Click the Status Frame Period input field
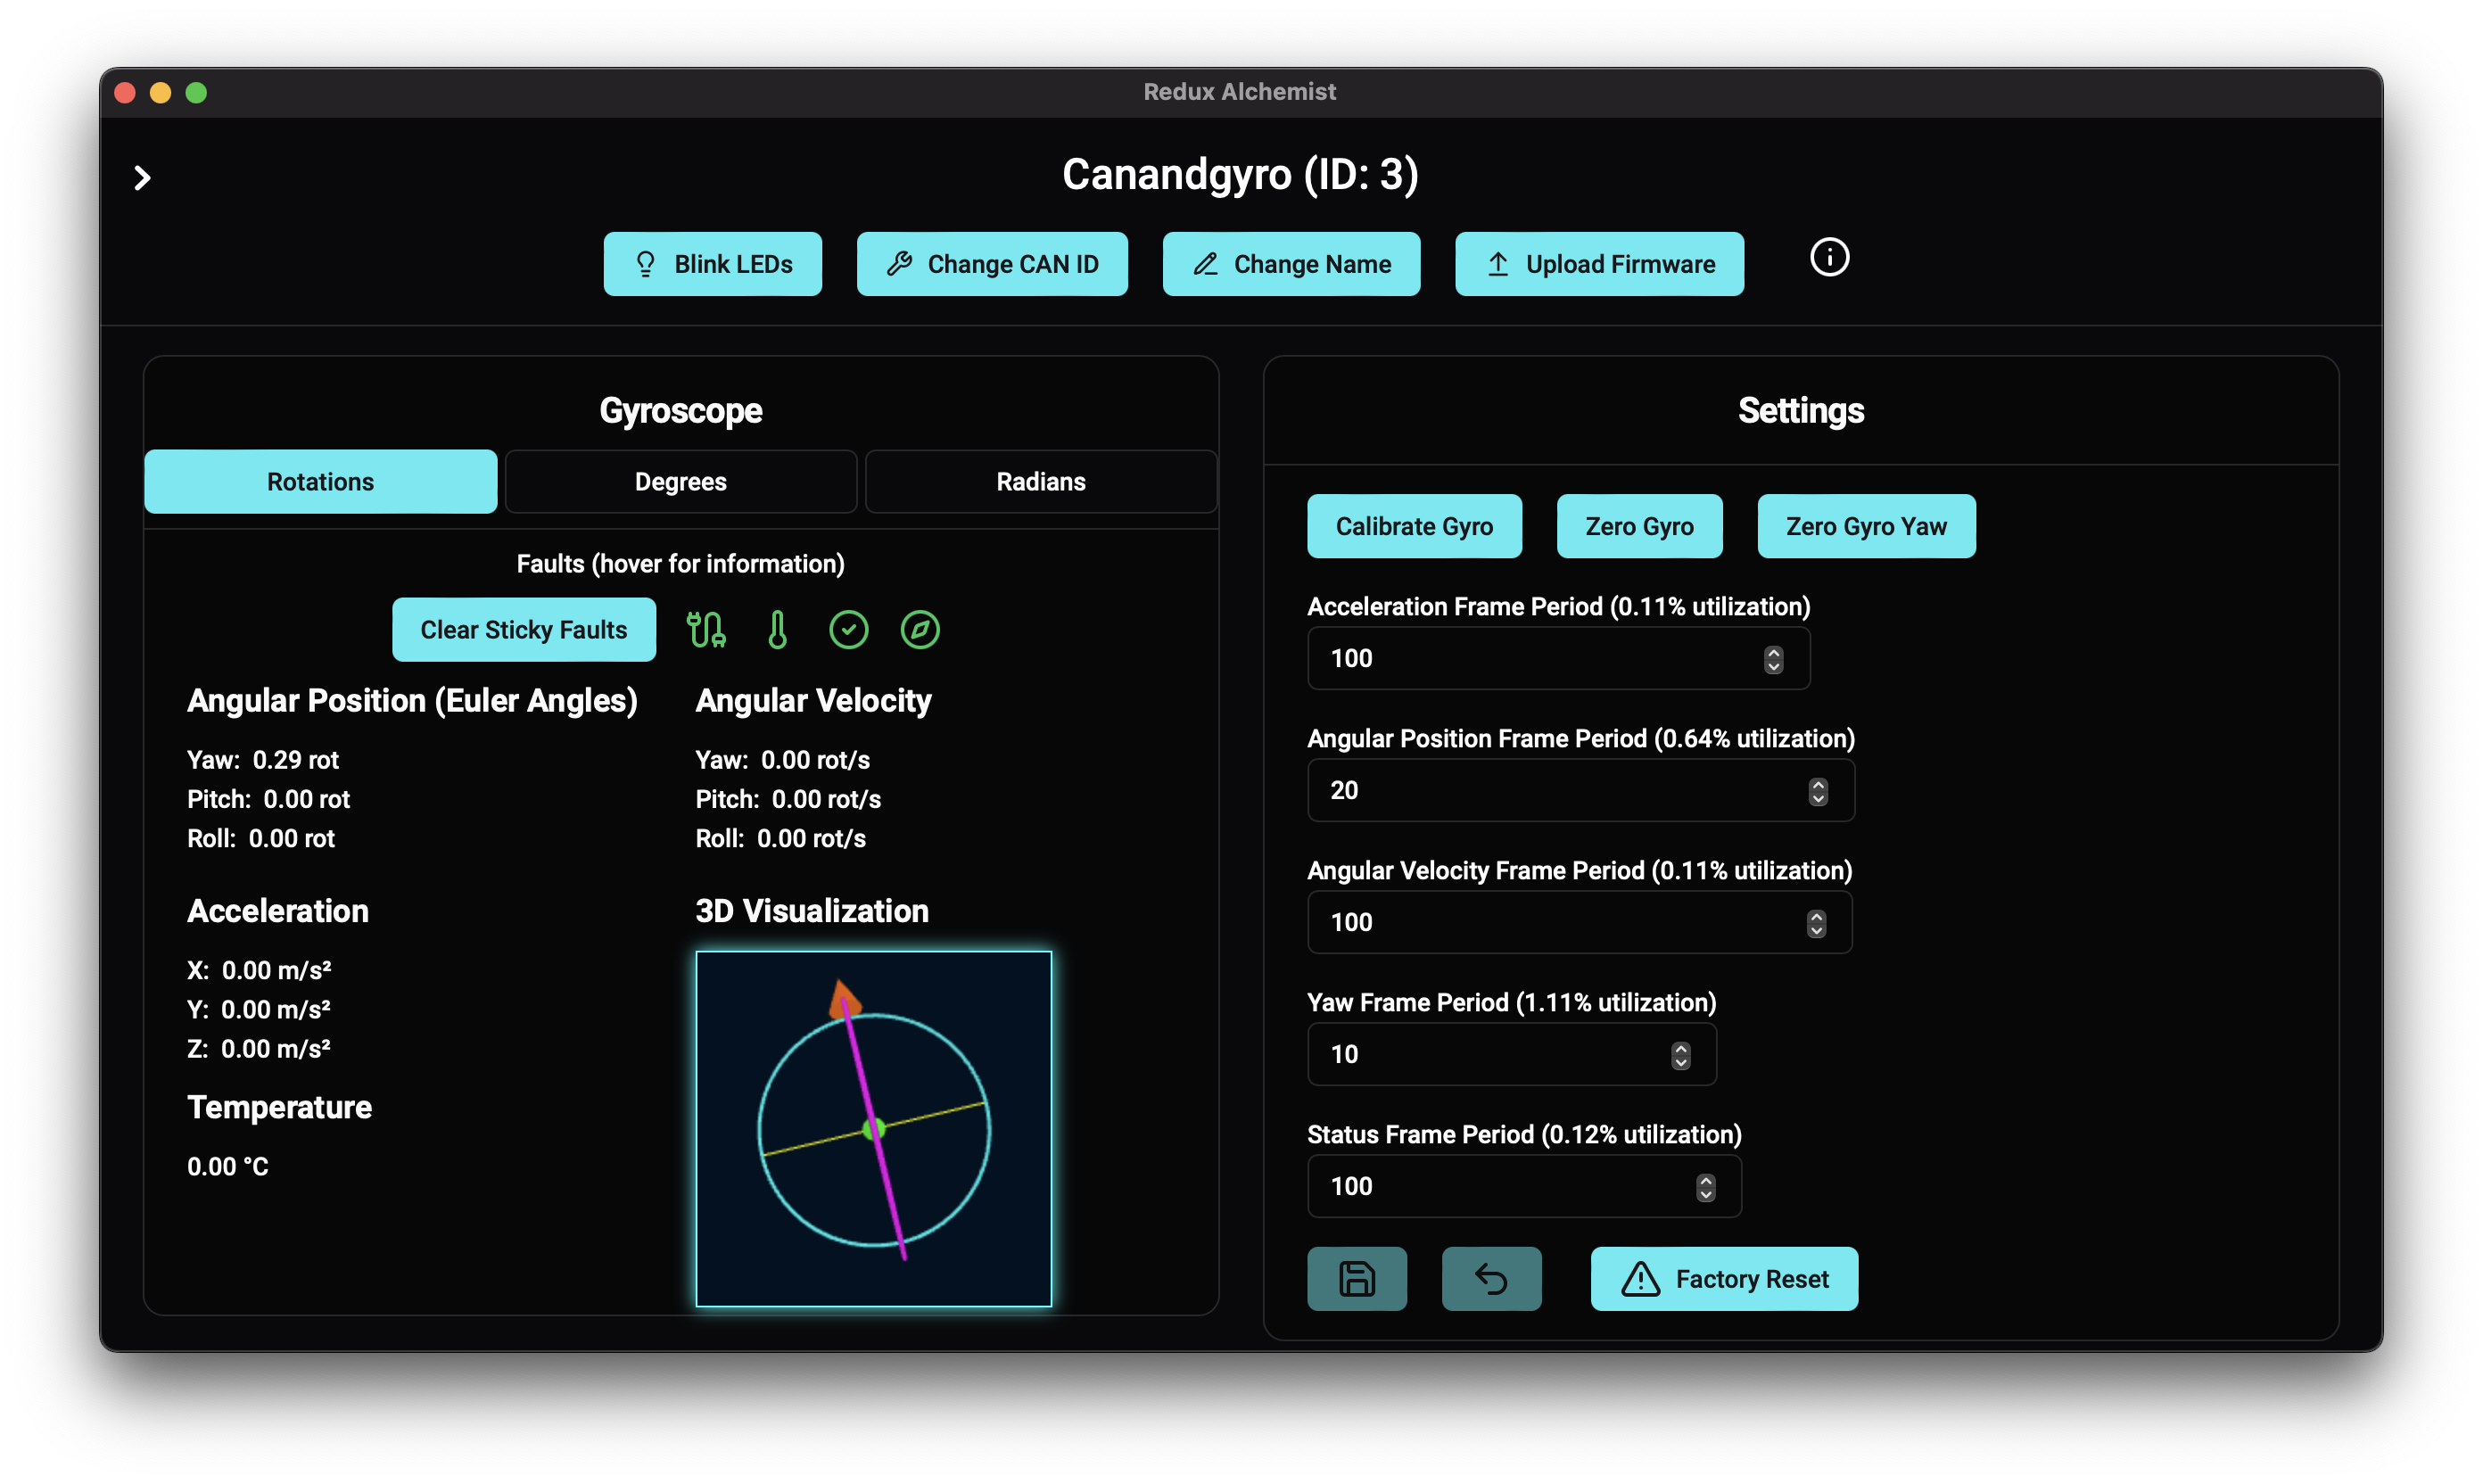The width and height of the screenshot is (2483, 1484). pyautogui.click(x=1500, y=1186)
